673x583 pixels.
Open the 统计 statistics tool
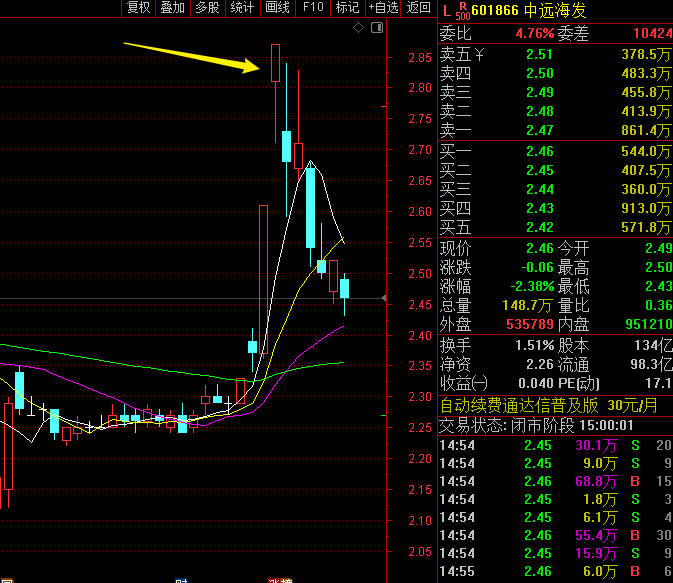point(242,8)
